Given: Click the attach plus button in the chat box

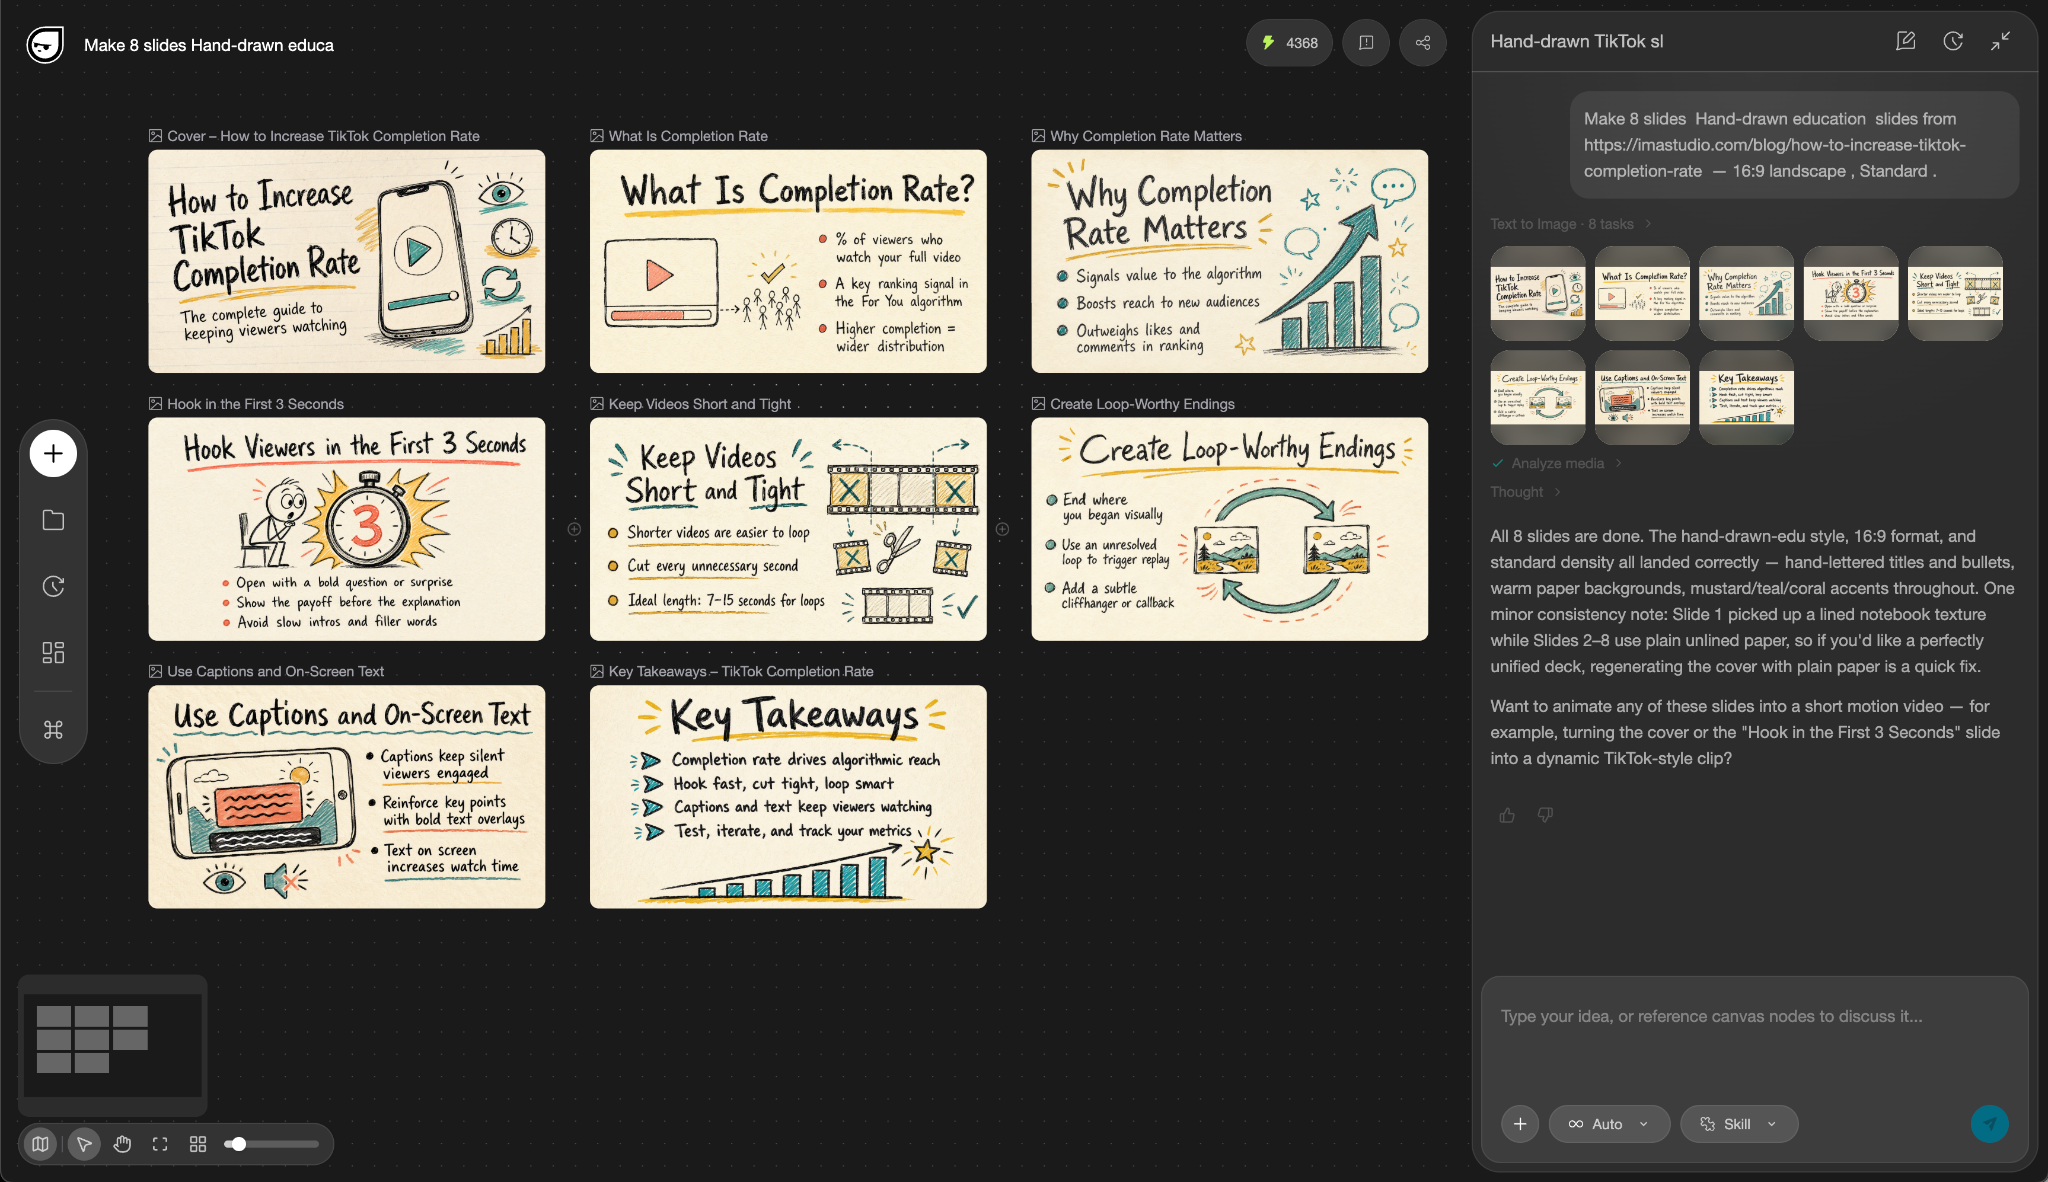Looking at the screenshot, I should (x=1520, y=1124).
